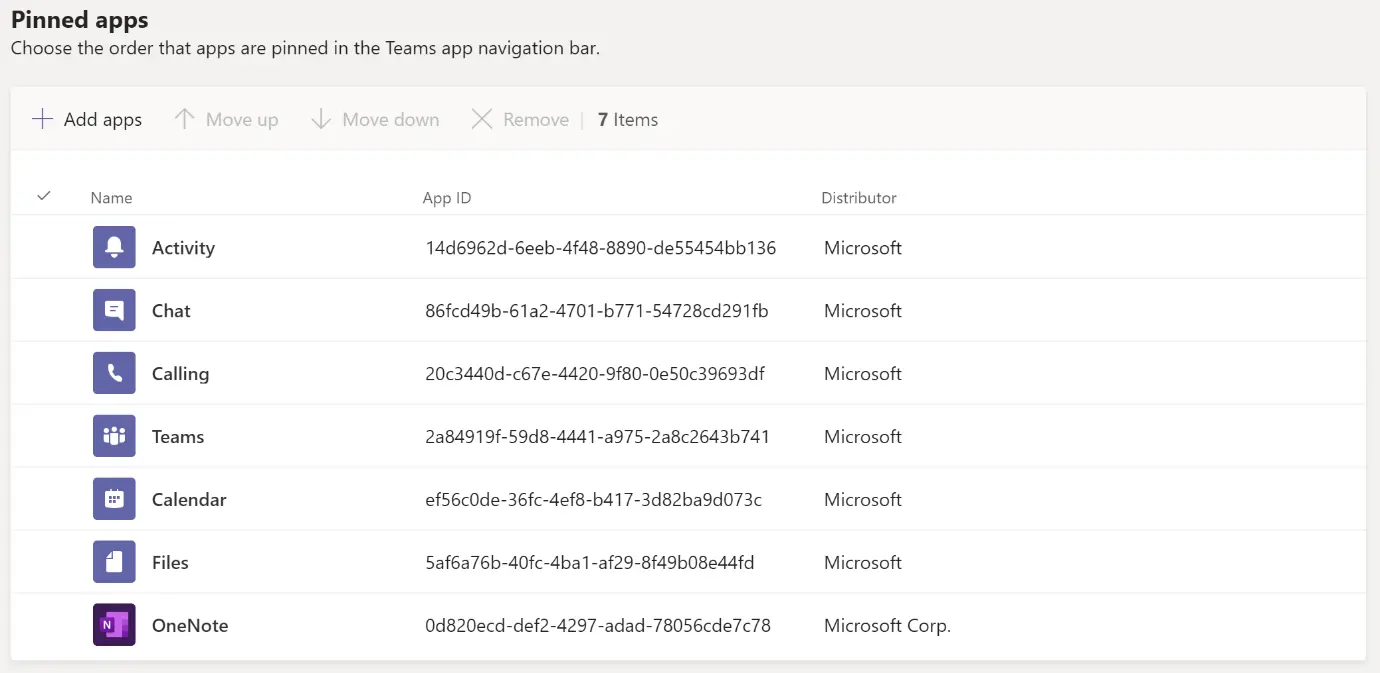
Task: Click App ID 86fcd49b-61a2-4701-b771-54728cd291fb
Action: point(597,311)
